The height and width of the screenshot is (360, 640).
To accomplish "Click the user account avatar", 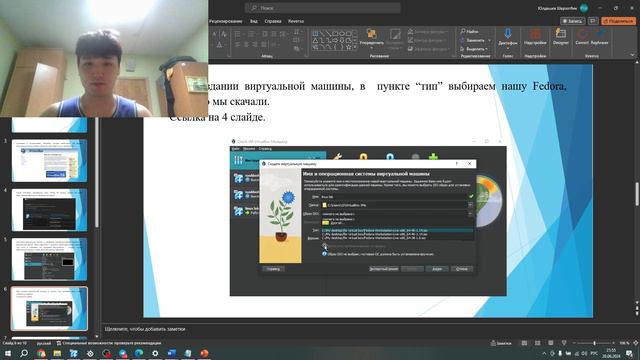I will click(584, 8).
